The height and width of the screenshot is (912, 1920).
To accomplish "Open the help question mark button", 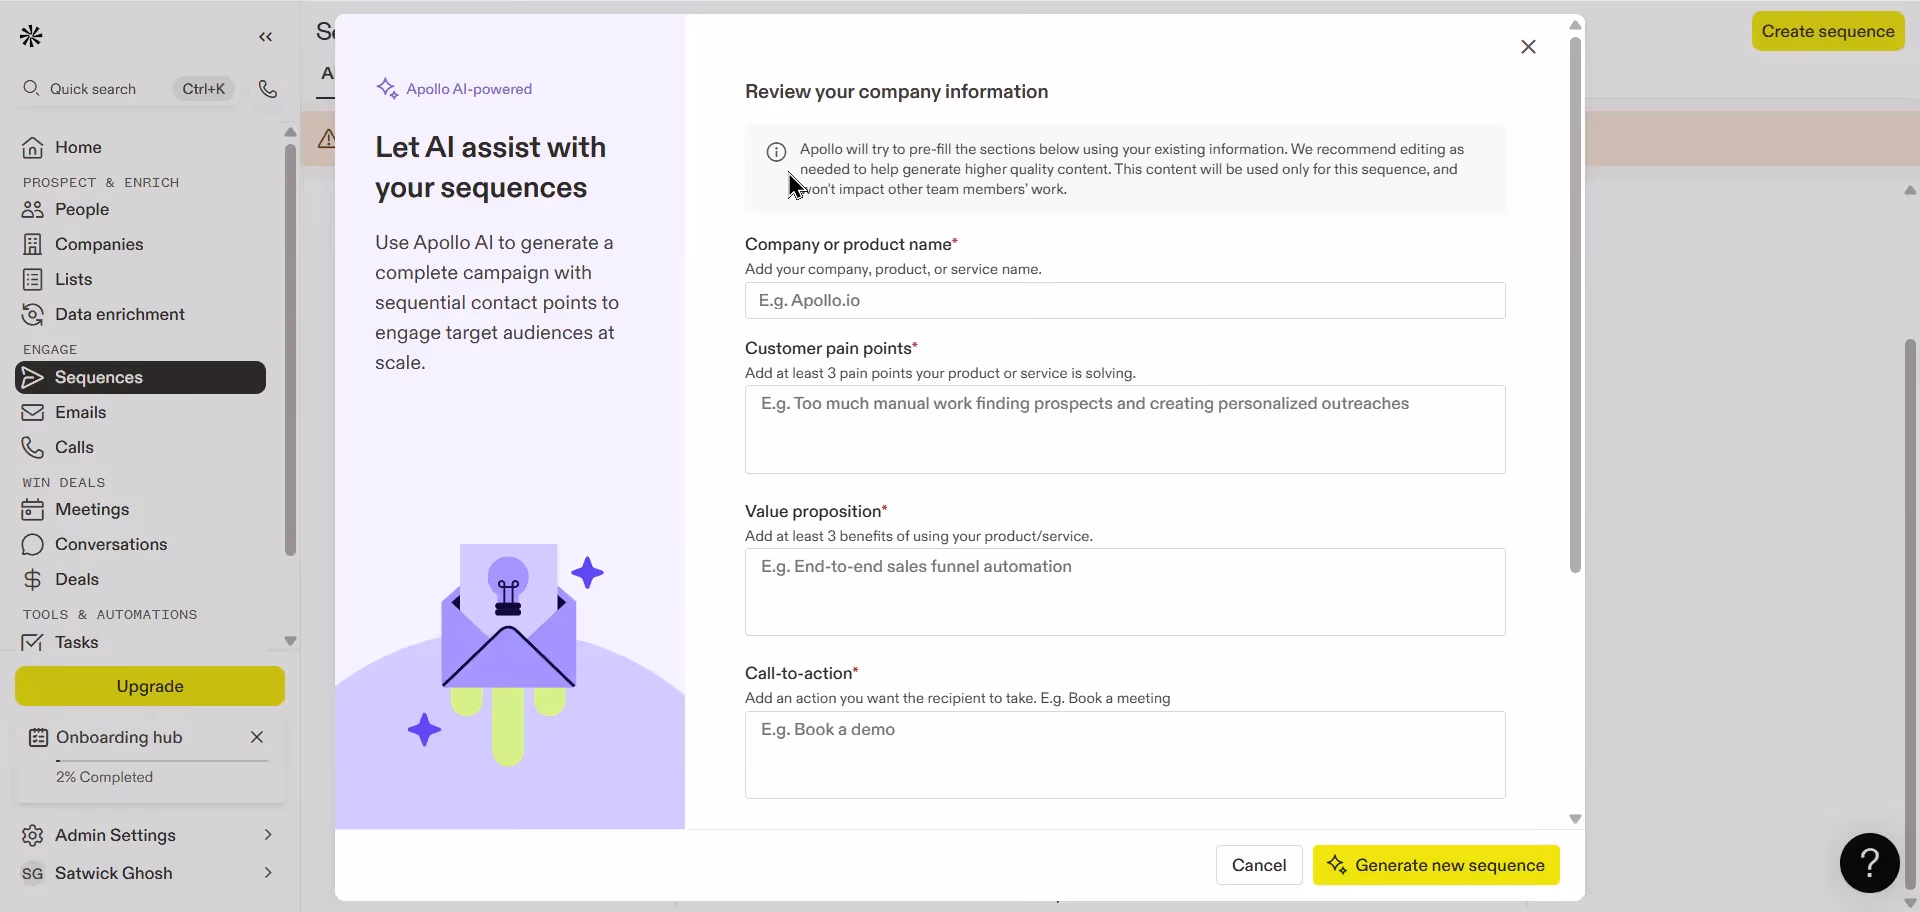I will point(1869,862).
